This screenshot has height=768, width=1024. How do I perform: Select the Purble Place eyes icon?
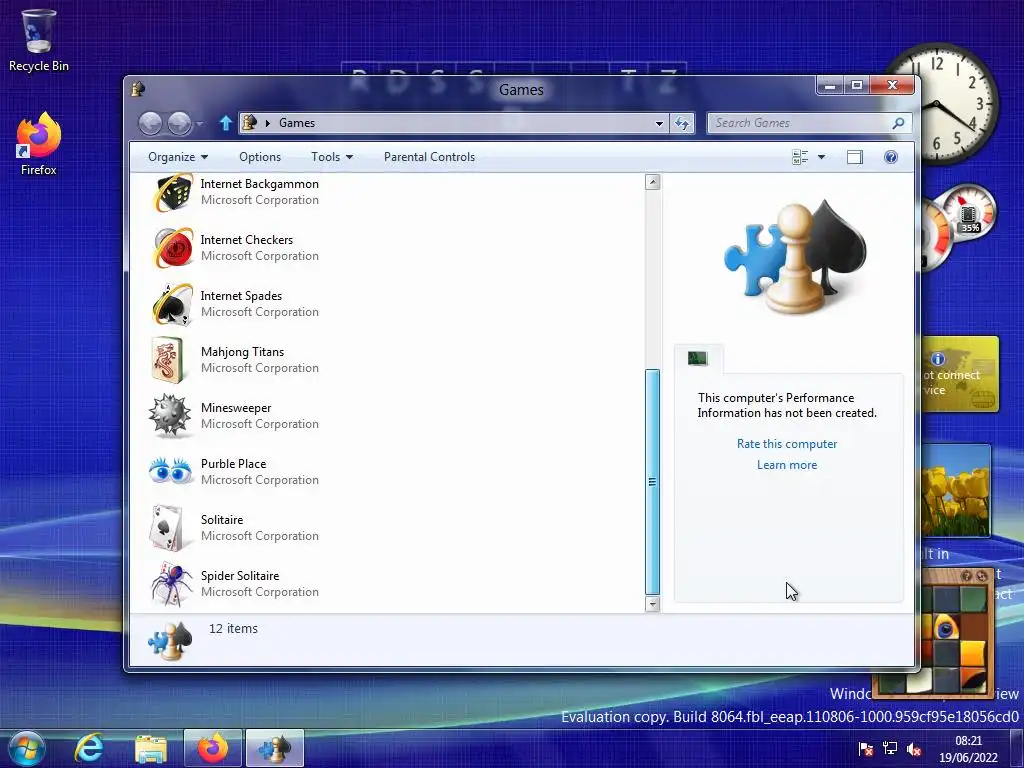pyautogui.click(x=170, y=471)
